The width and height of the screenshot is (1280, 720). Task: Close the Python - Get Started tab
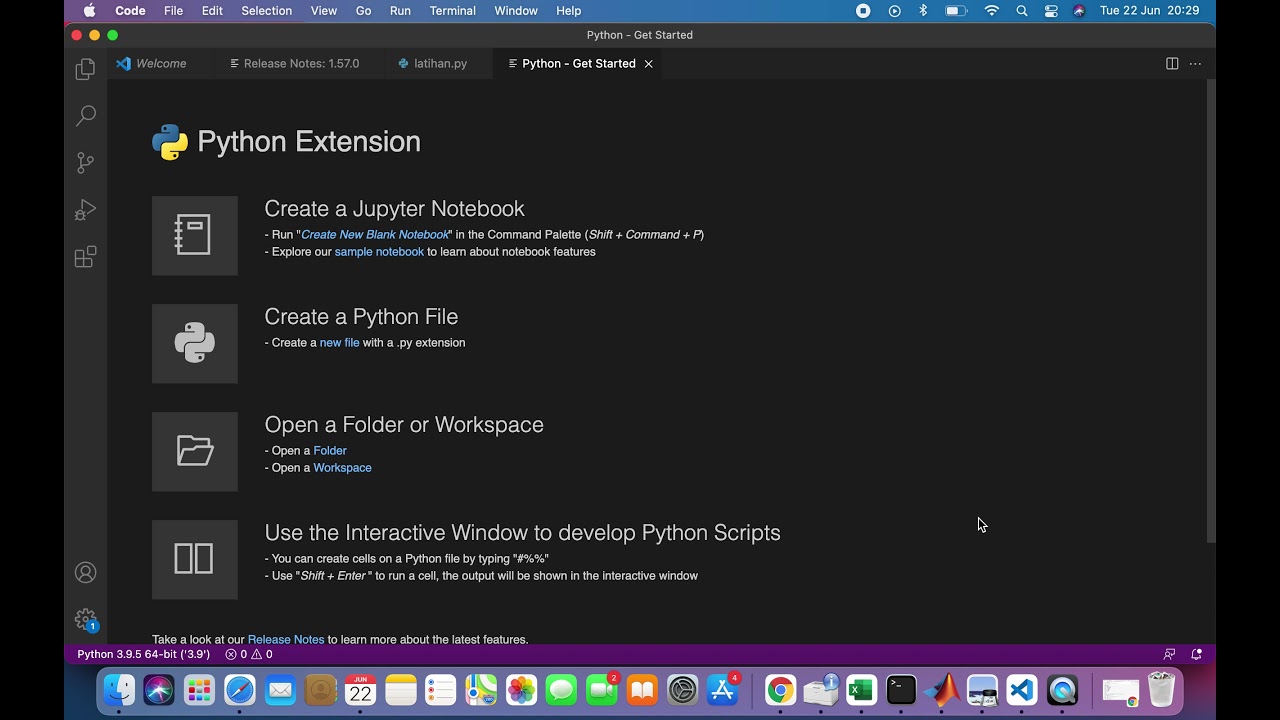pyautogui.click(x=648, y=63)
